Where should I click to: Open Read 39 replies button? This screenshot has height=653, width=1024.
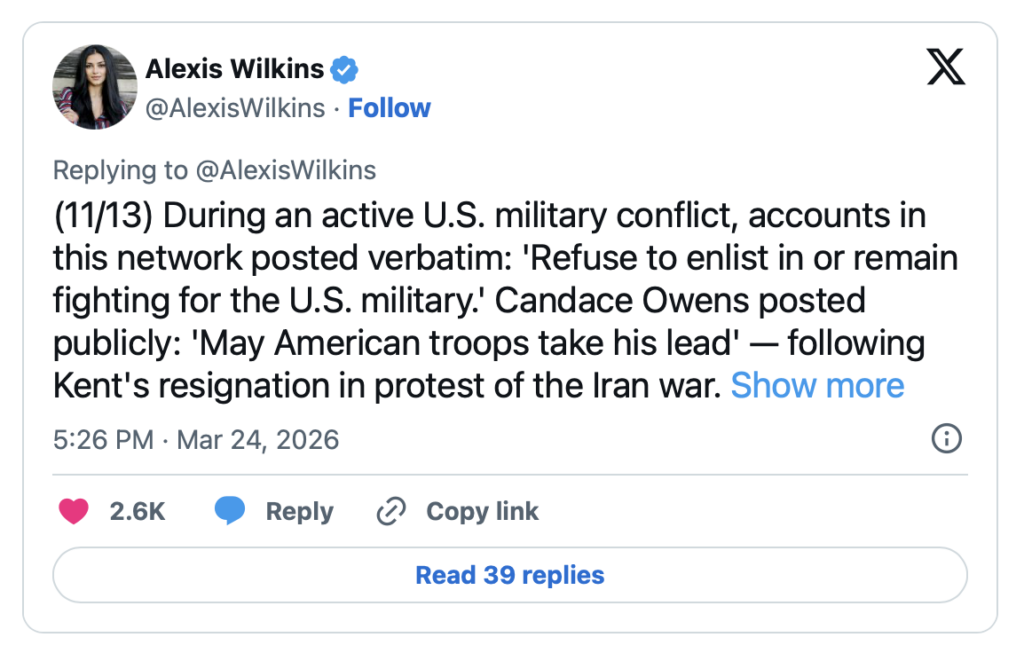(x=510, y=575)
